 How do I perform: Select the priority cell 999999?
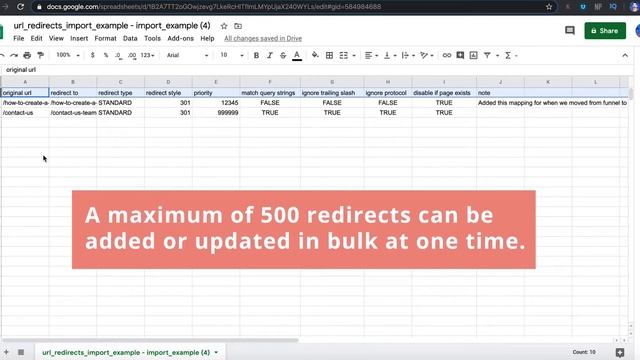(216, 113)
